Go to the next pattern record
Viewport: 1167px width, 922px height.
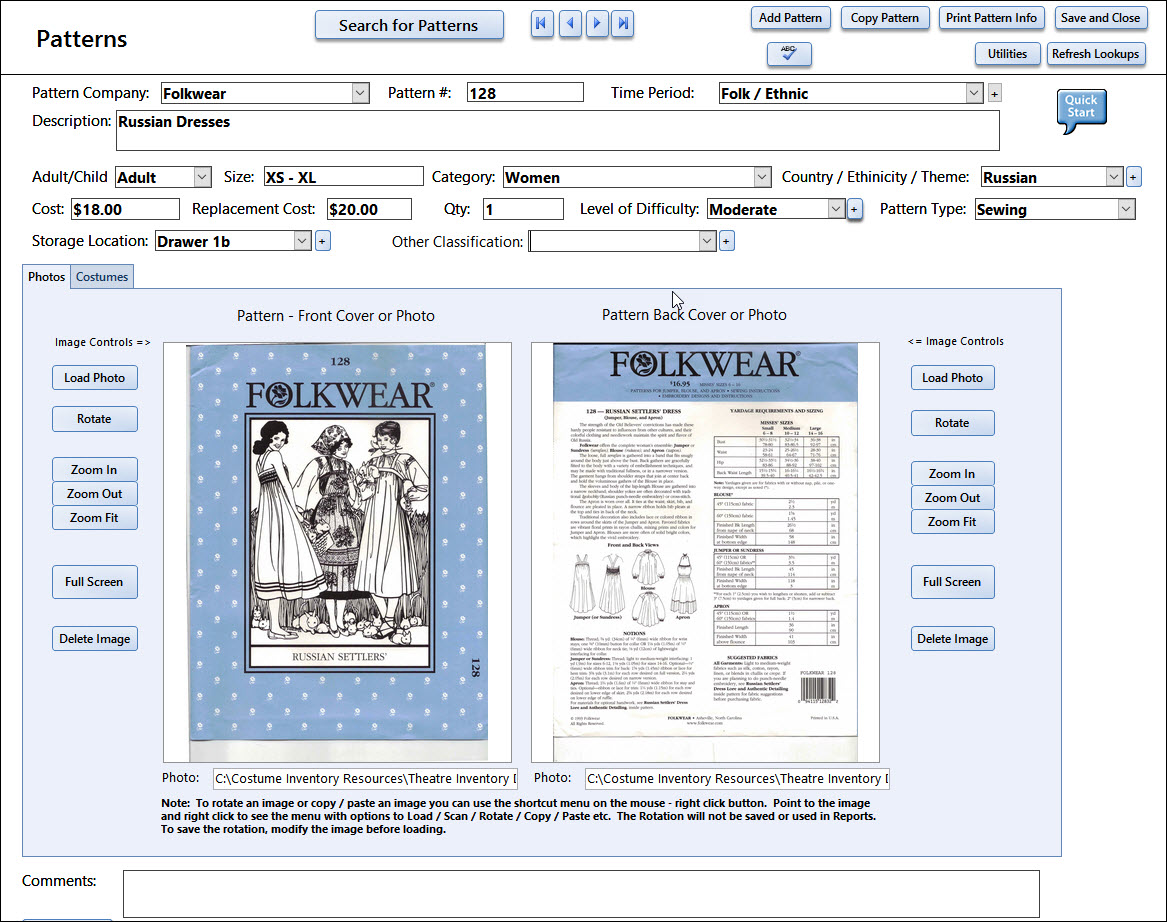pos(596,24)
